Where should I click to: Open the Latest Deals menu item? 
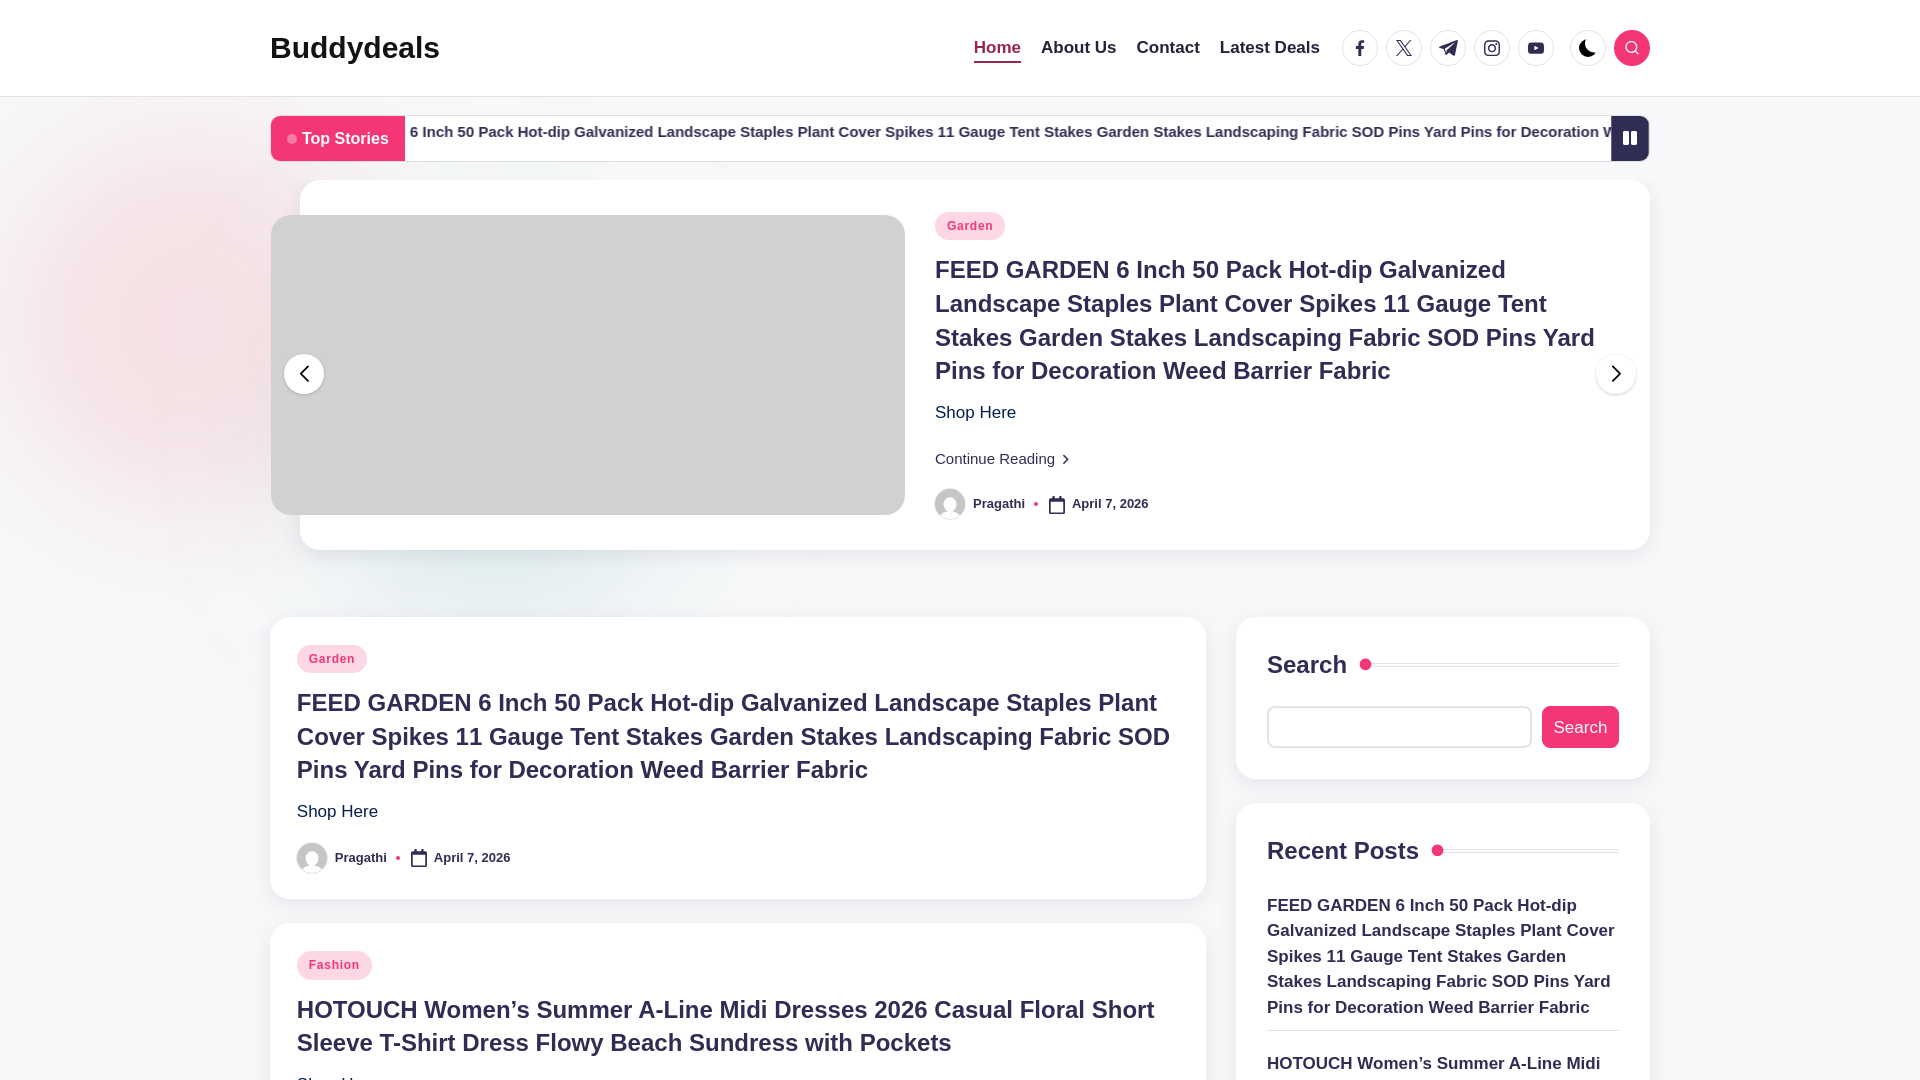[x=1269, y=48]
